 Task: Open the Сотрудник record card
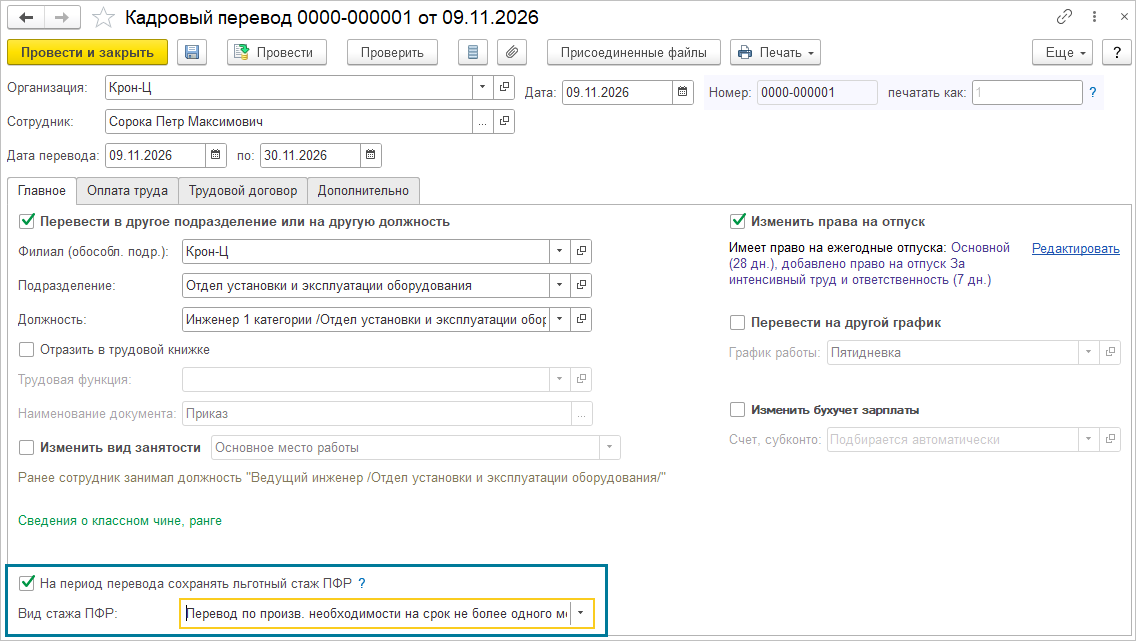tap(504, 122)
